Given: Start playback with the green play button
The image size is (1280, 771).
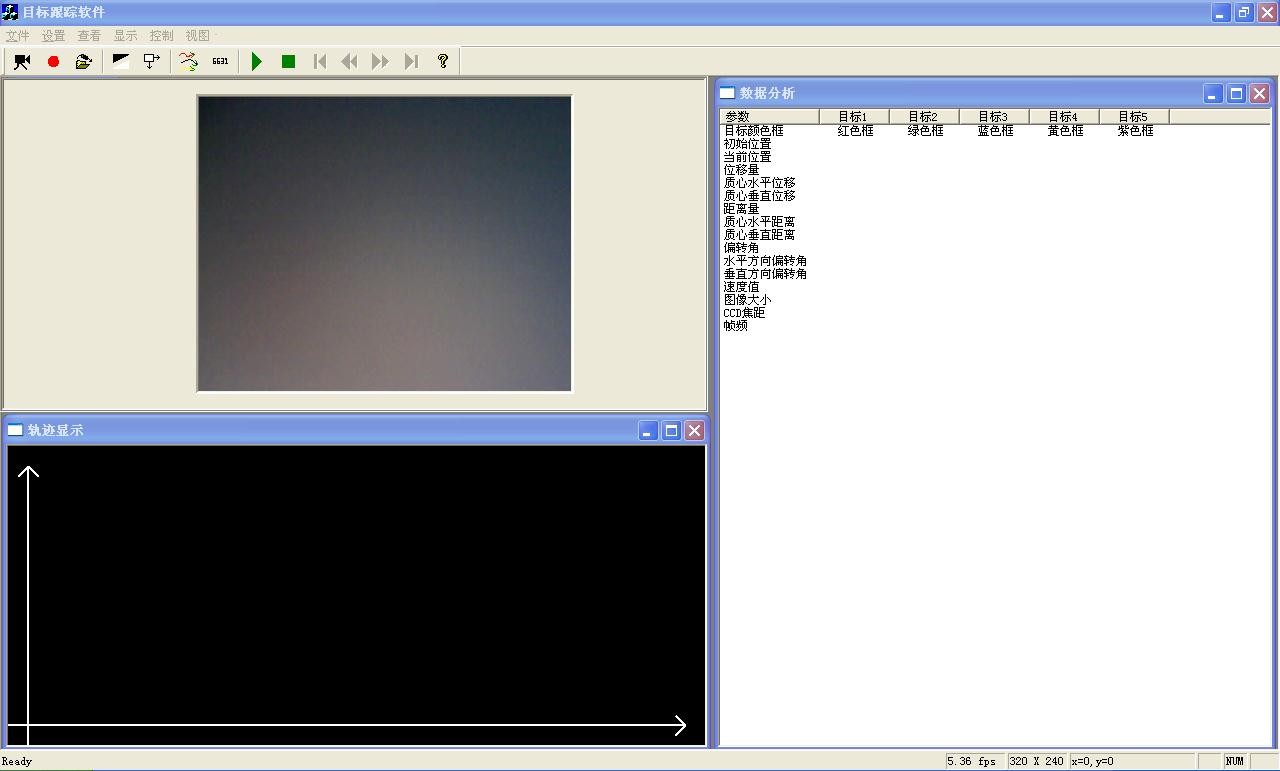Looking at the screenshot, I should click(257, 61).
